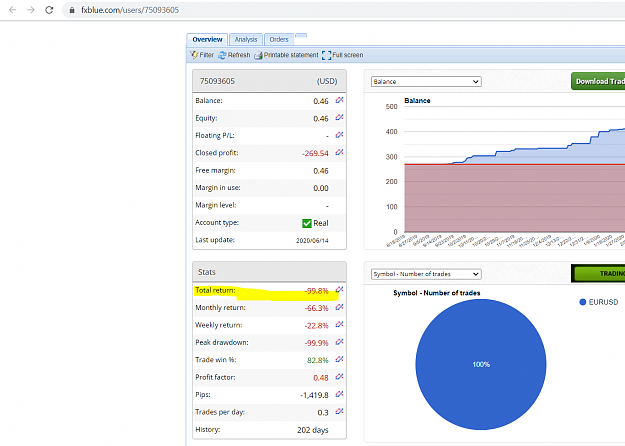Reload the page in browser
The image size is (625, 446).
tap(49, 10)
